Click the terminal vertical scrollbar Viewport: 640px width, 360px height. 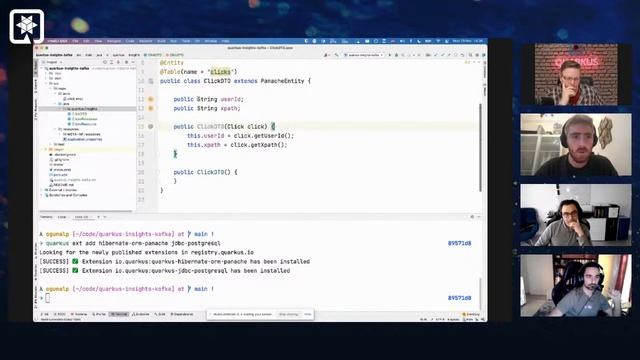[x=480, y=293]
